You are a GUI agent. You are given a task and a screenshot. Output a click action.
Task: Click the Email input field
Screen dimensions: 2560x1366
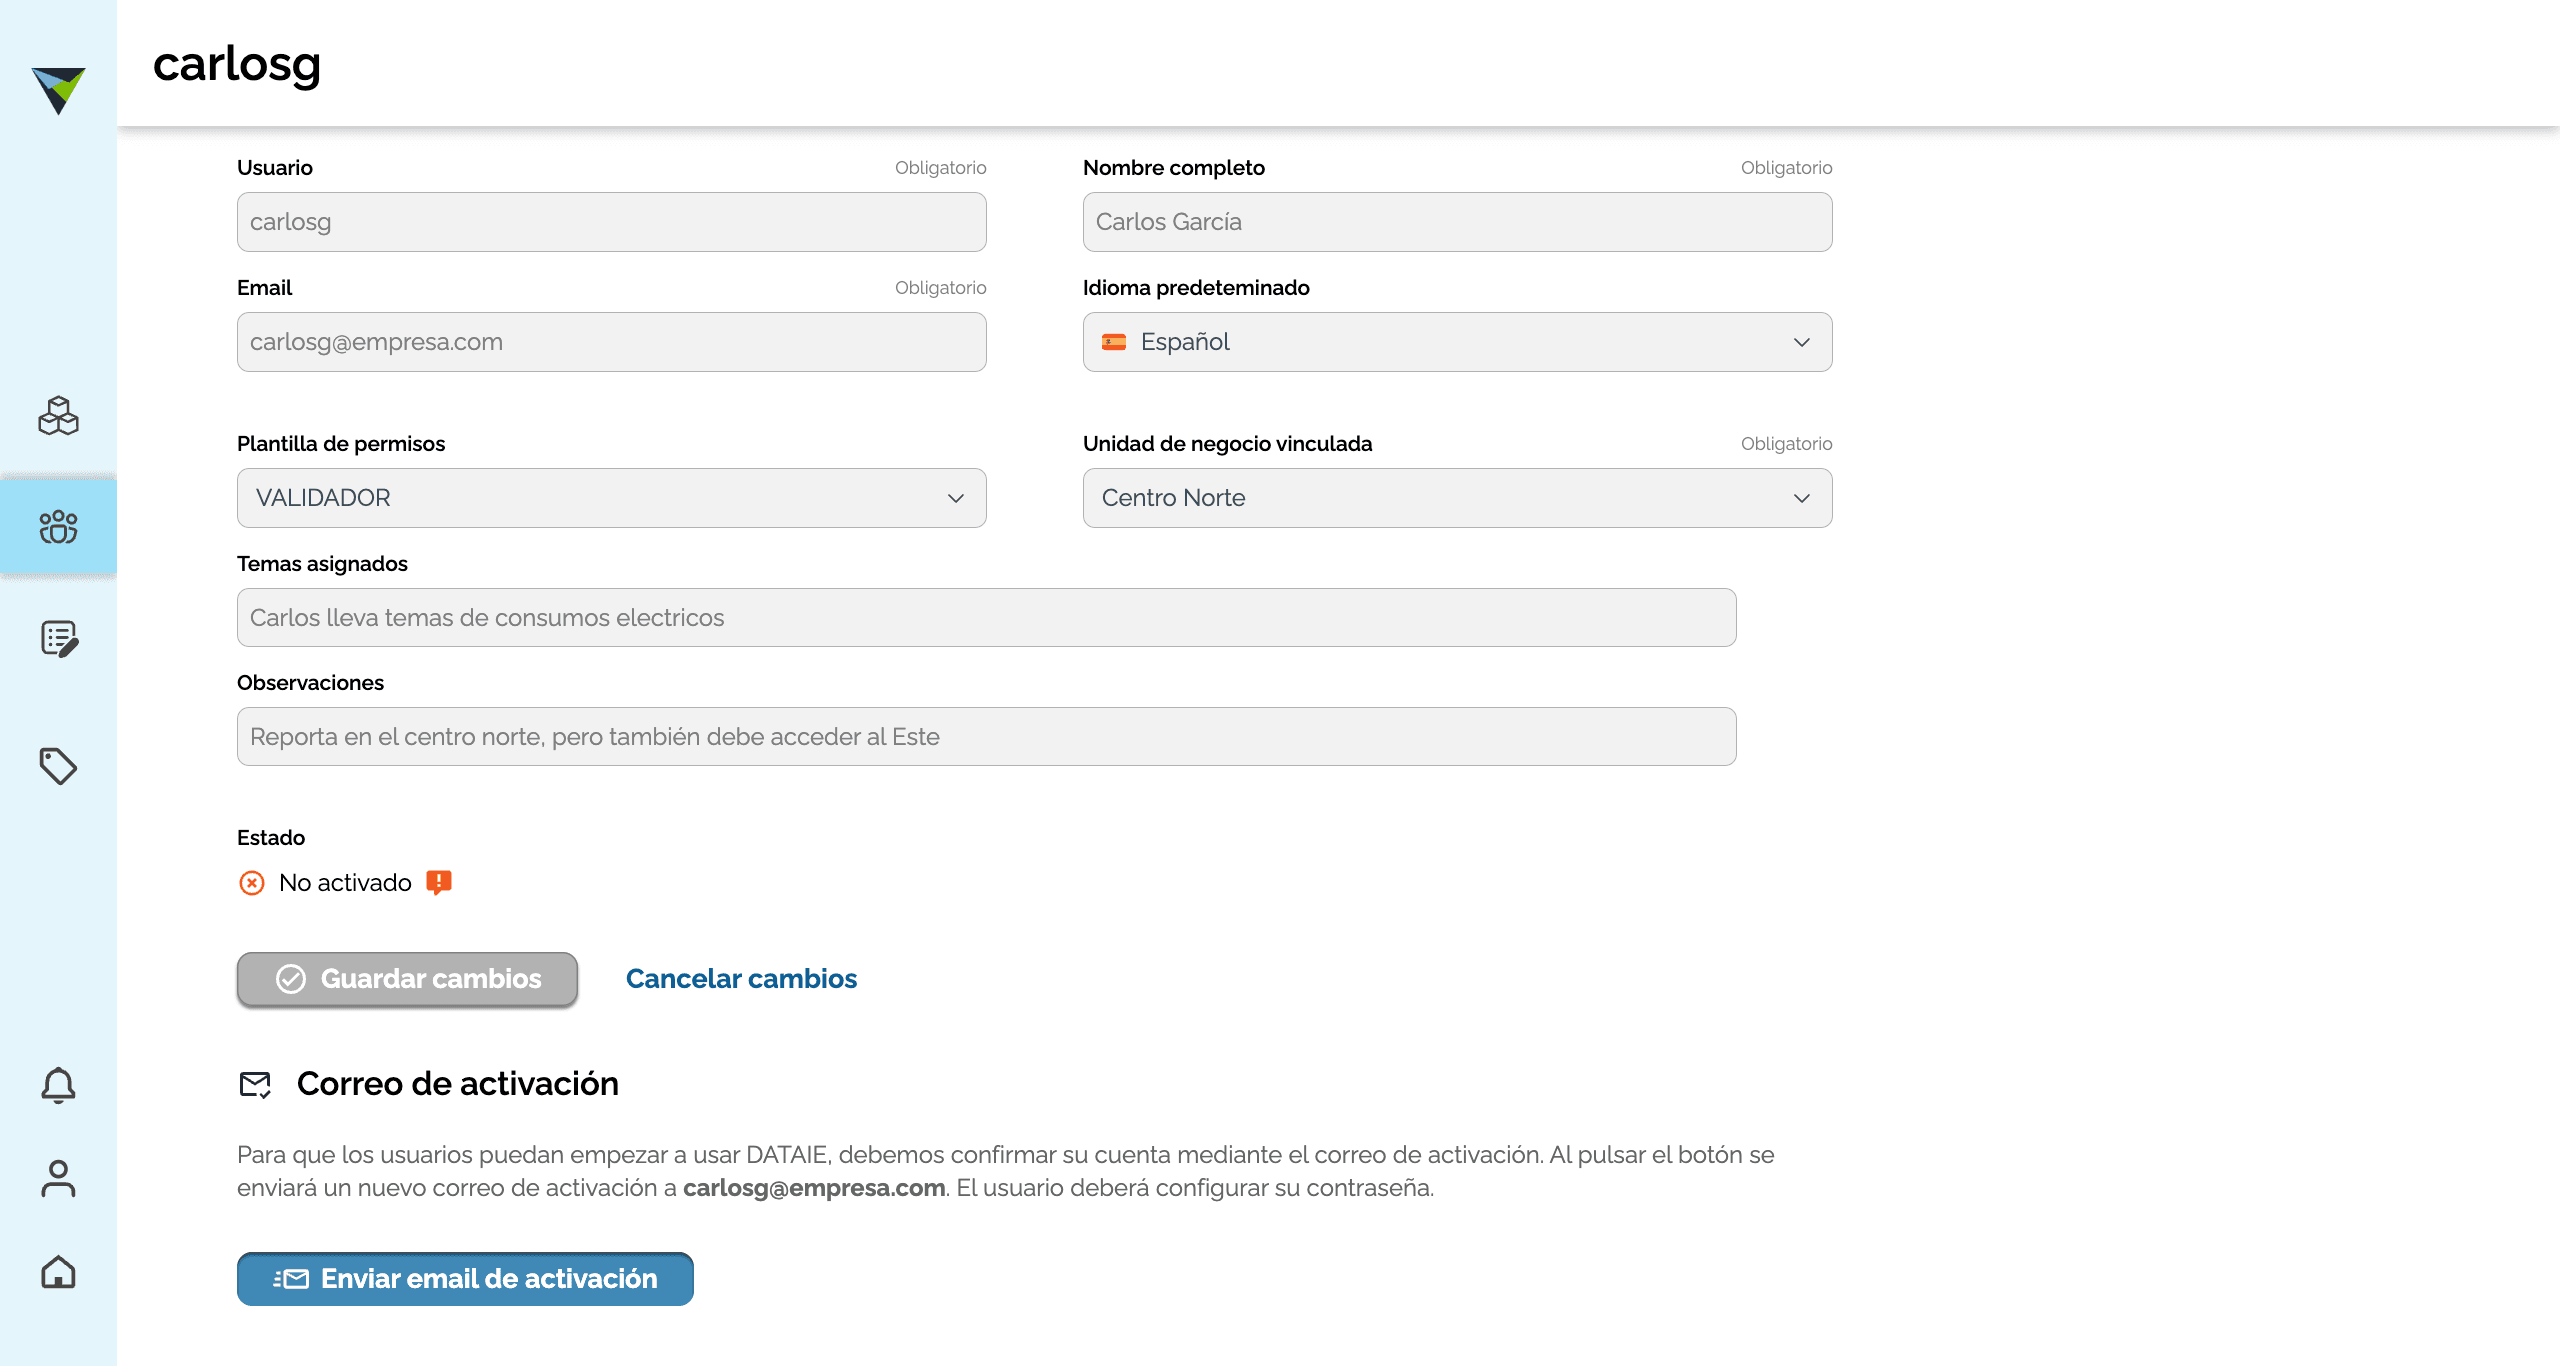pos(611,342)
